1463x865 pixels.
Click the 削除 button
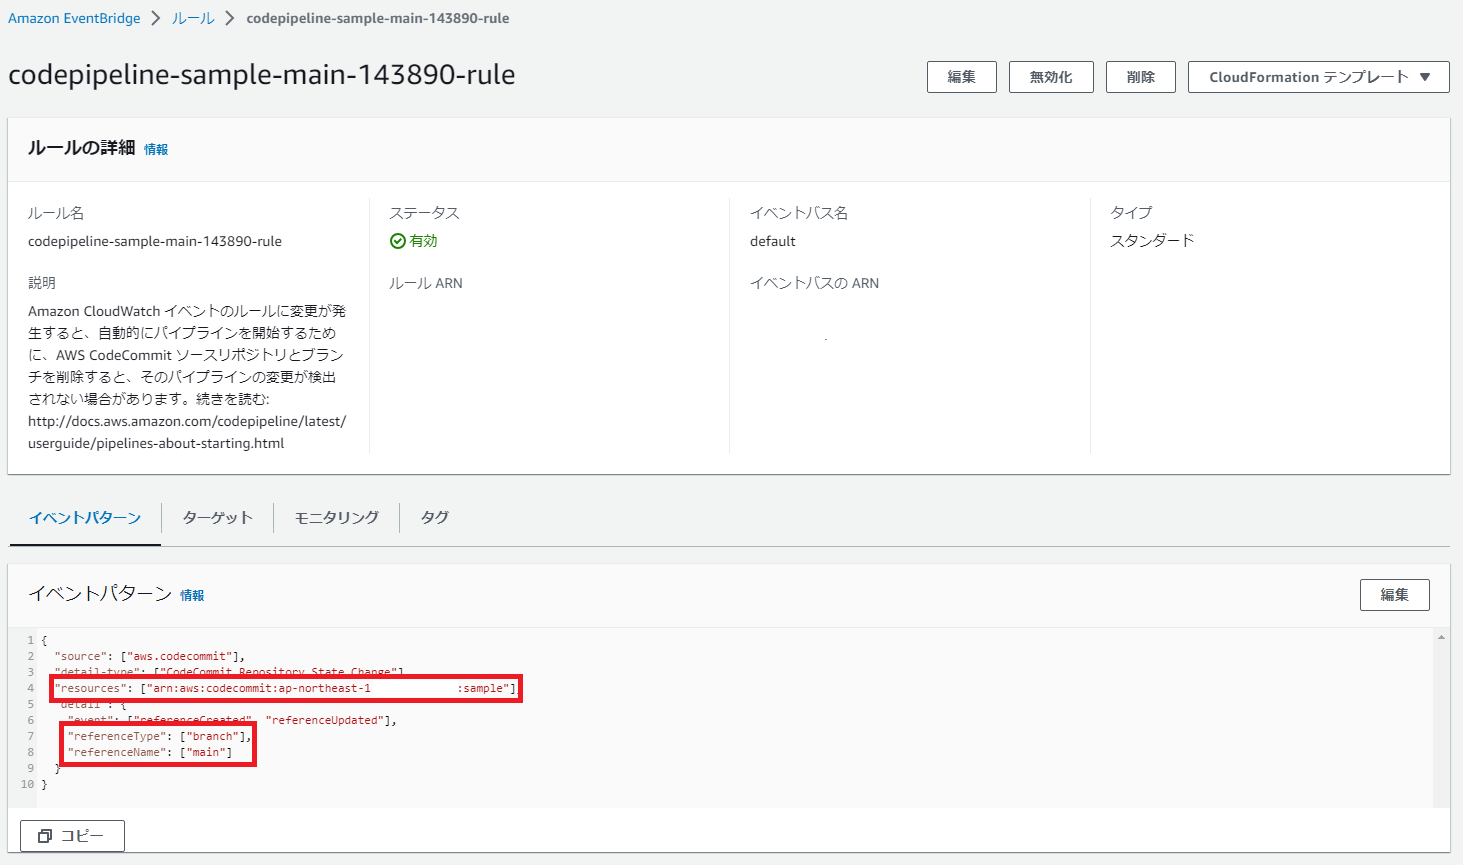point(1140,76)
